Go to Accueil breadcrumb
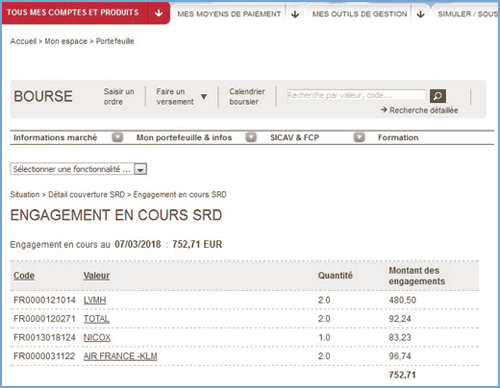This screenshot has height=388, width=500. pyautogui.click(x=23, y=41)
